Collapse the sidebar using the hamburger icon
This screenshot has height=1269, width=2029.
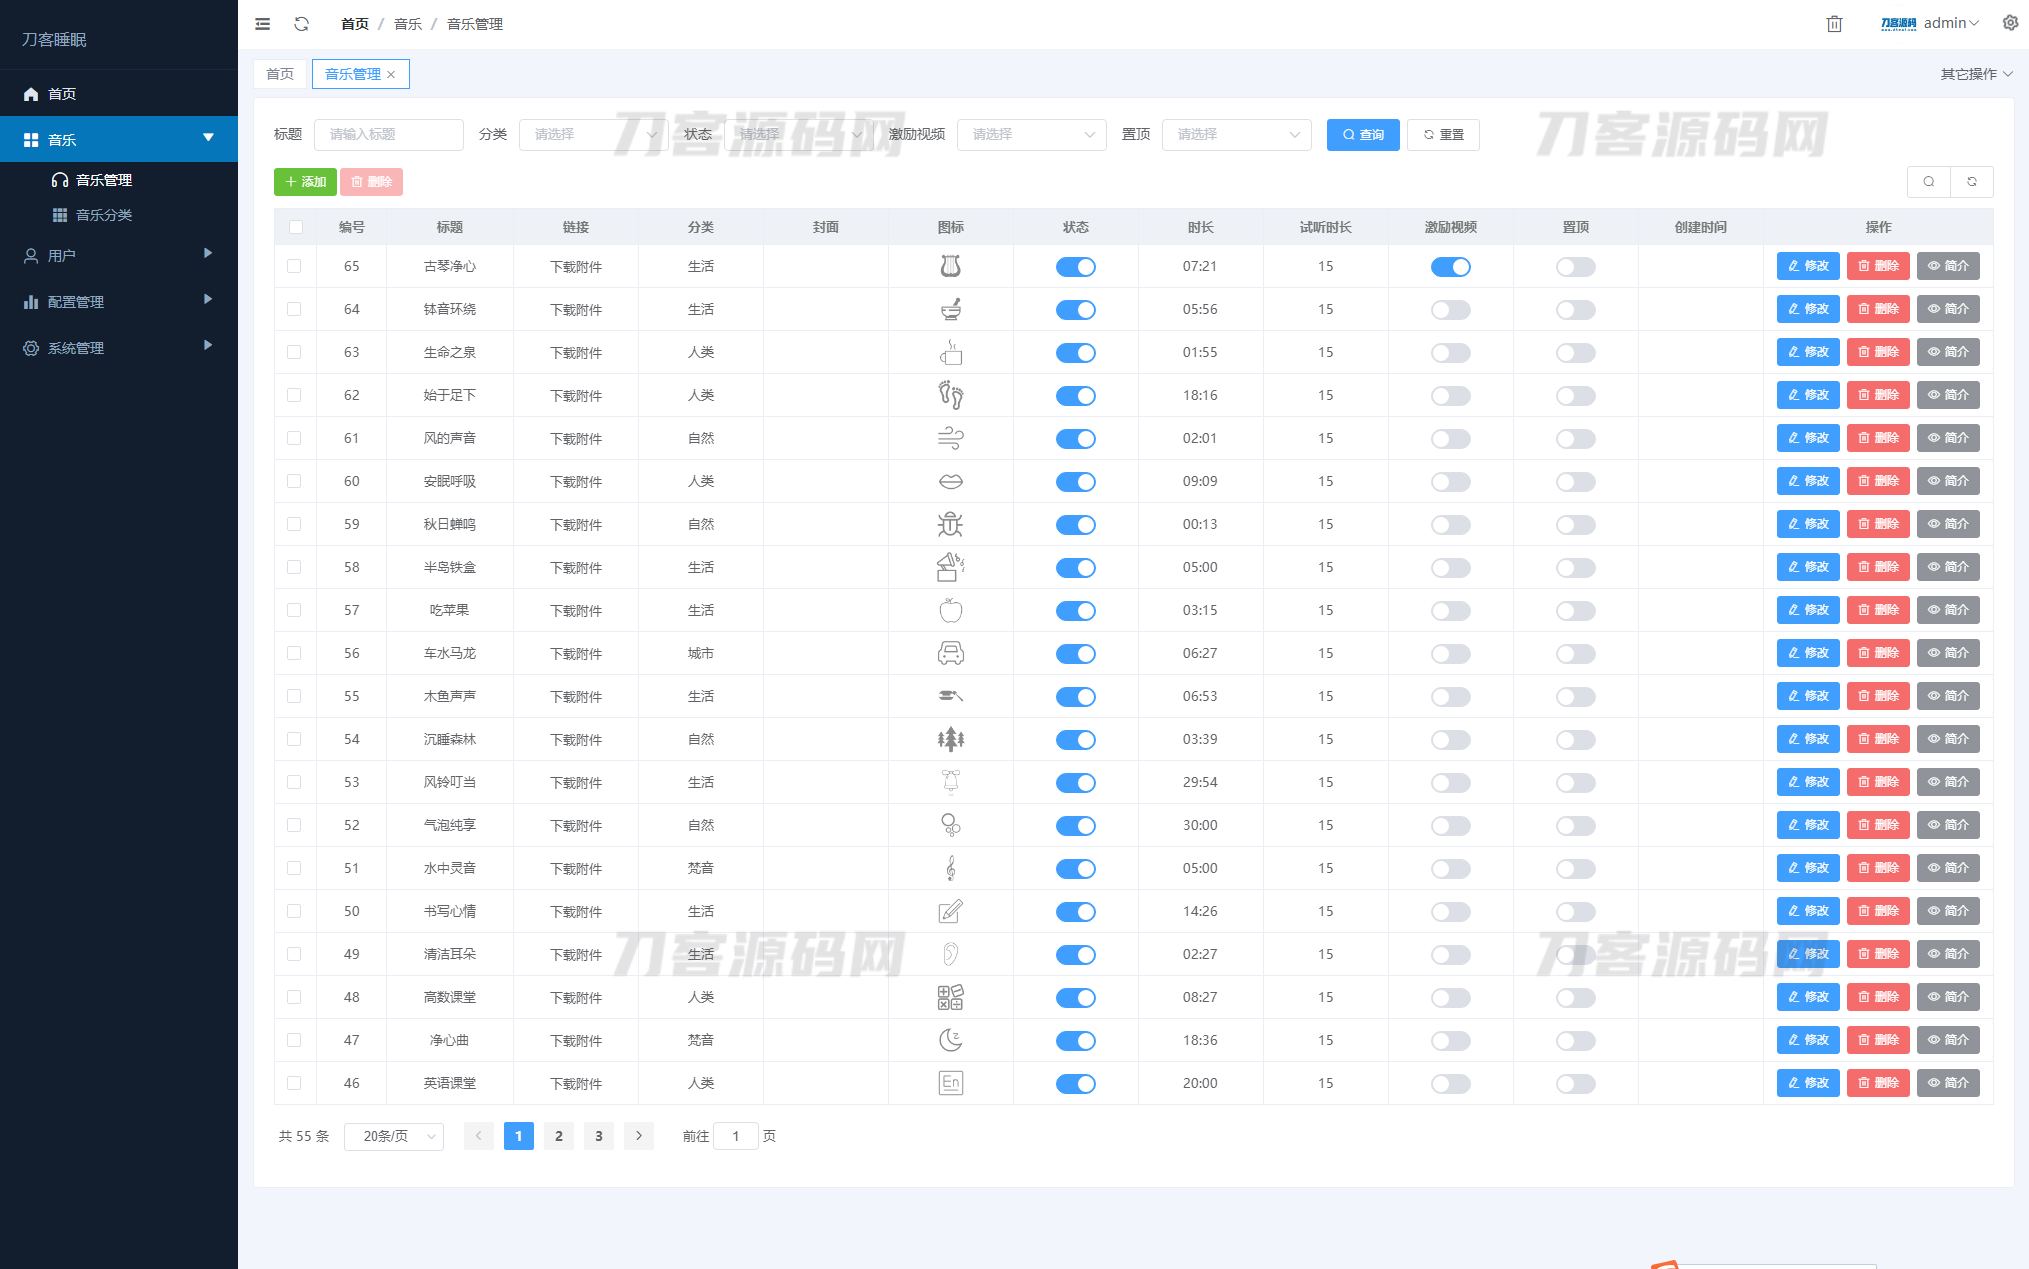(263, 24)
